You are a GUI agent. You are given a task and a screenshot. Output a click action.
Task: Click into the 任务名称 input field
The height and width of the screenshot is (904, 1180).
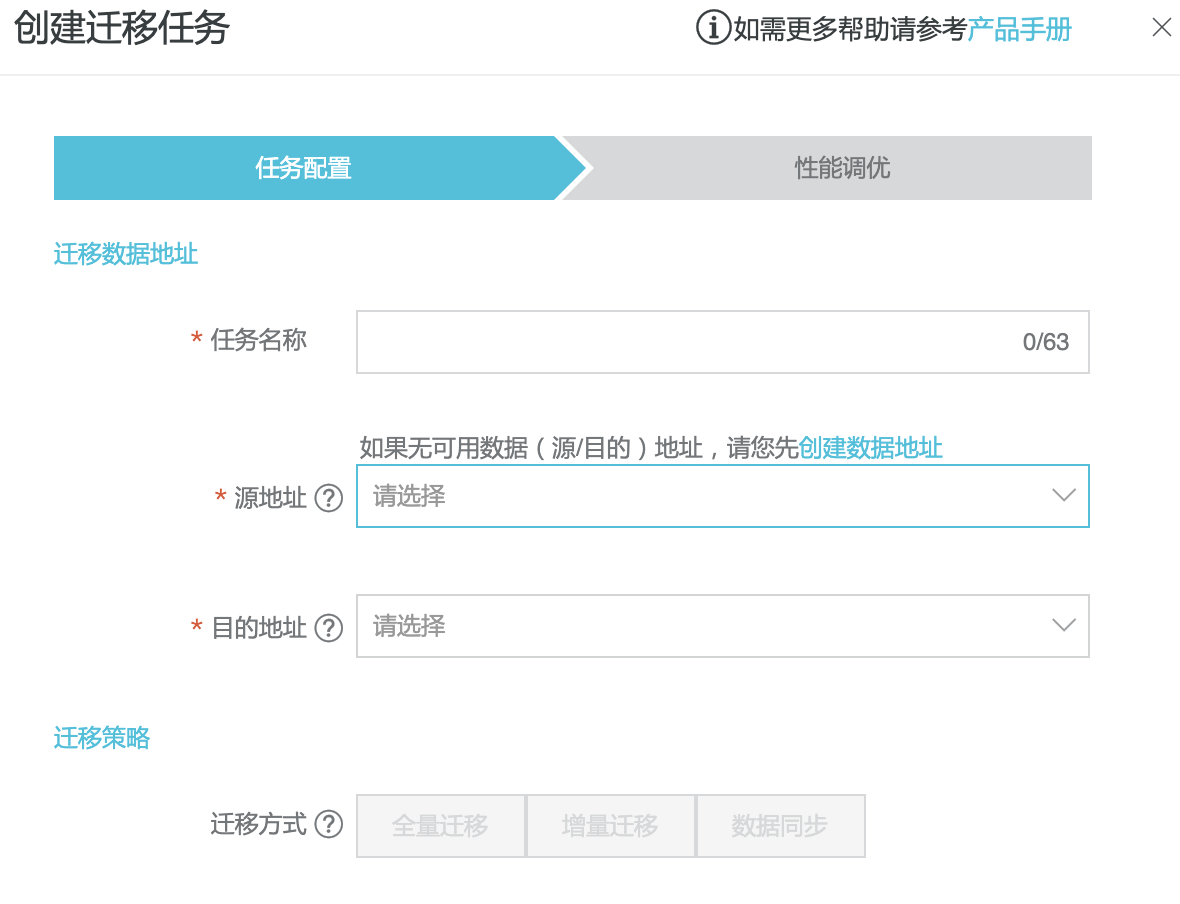[x=680, y=342]
